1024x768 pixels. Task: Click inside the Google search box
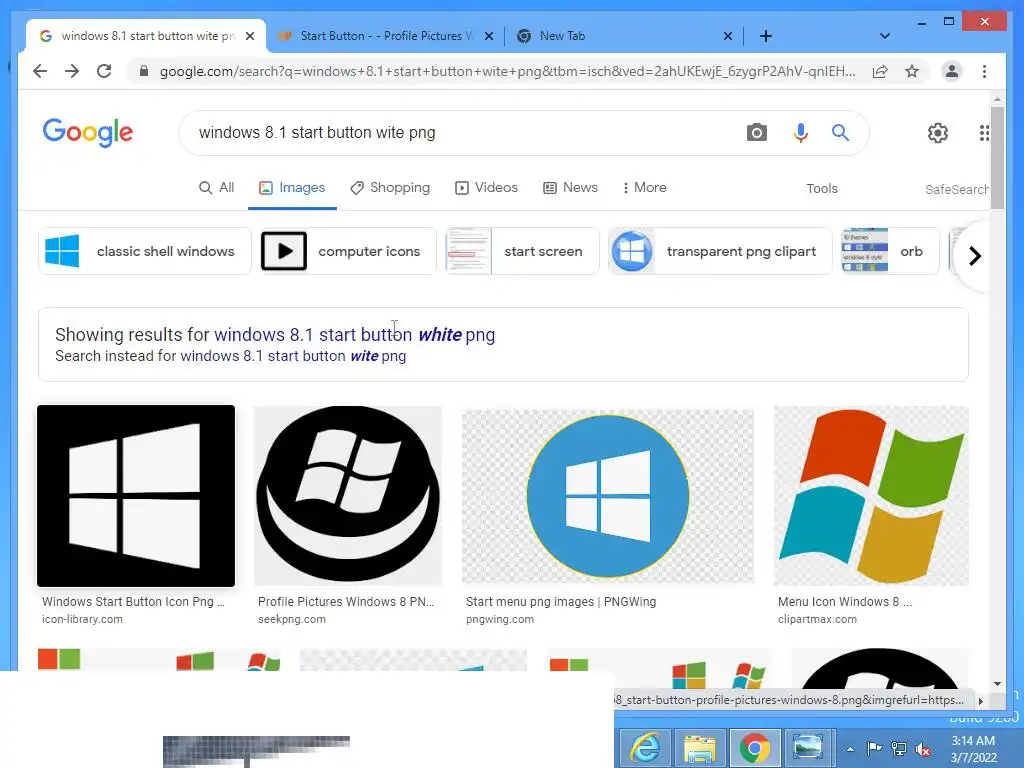pos(457,133)
